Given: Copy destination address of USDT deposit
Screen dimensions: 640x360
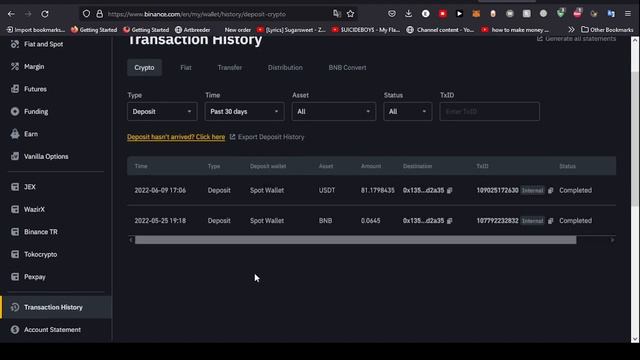Looking at the screenshot, I should [x=449, y=191].
